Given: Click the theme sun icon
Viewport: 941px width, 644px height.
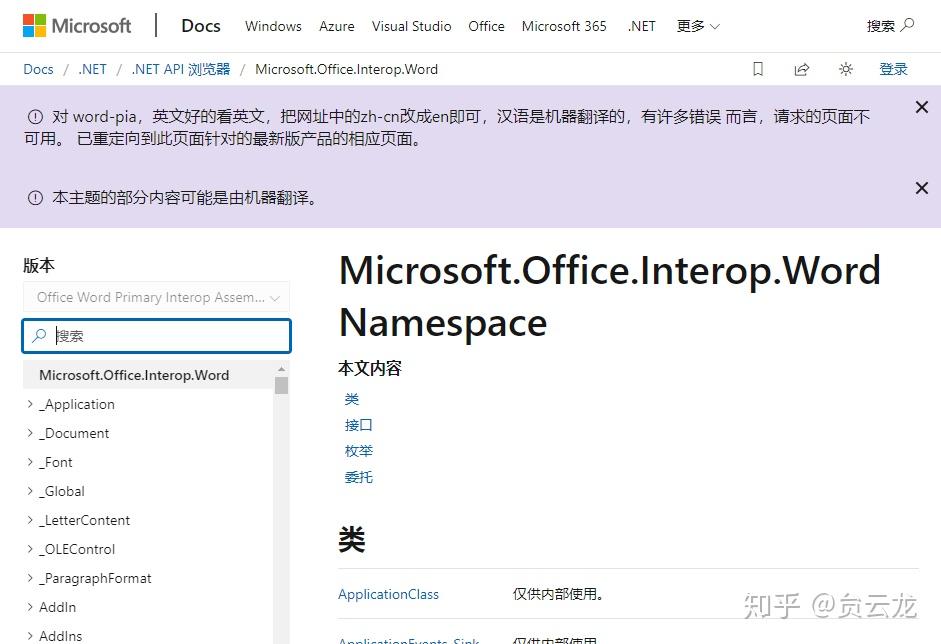Looking at the screenshot, I should 846,68.
